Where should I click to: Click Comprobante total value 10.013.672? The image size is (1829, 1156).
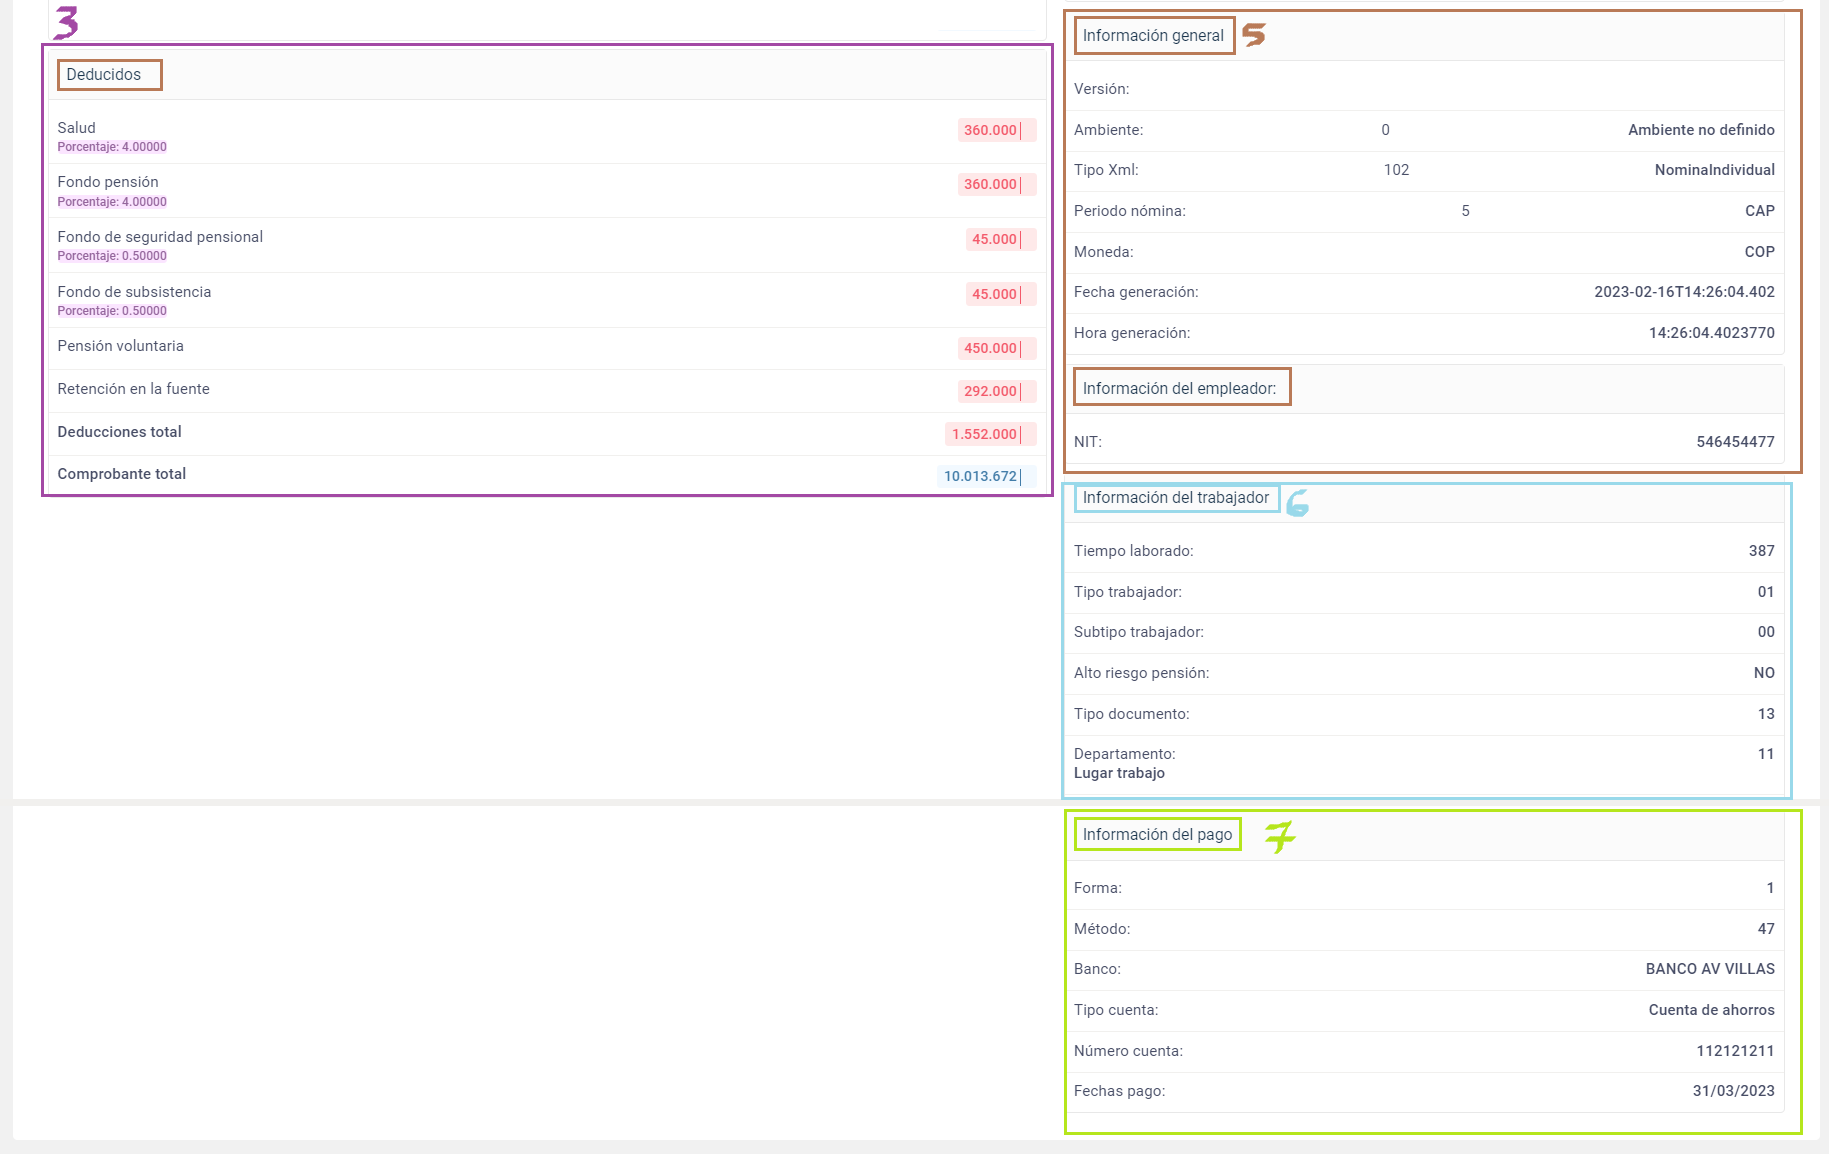click(x=987, y=476)
